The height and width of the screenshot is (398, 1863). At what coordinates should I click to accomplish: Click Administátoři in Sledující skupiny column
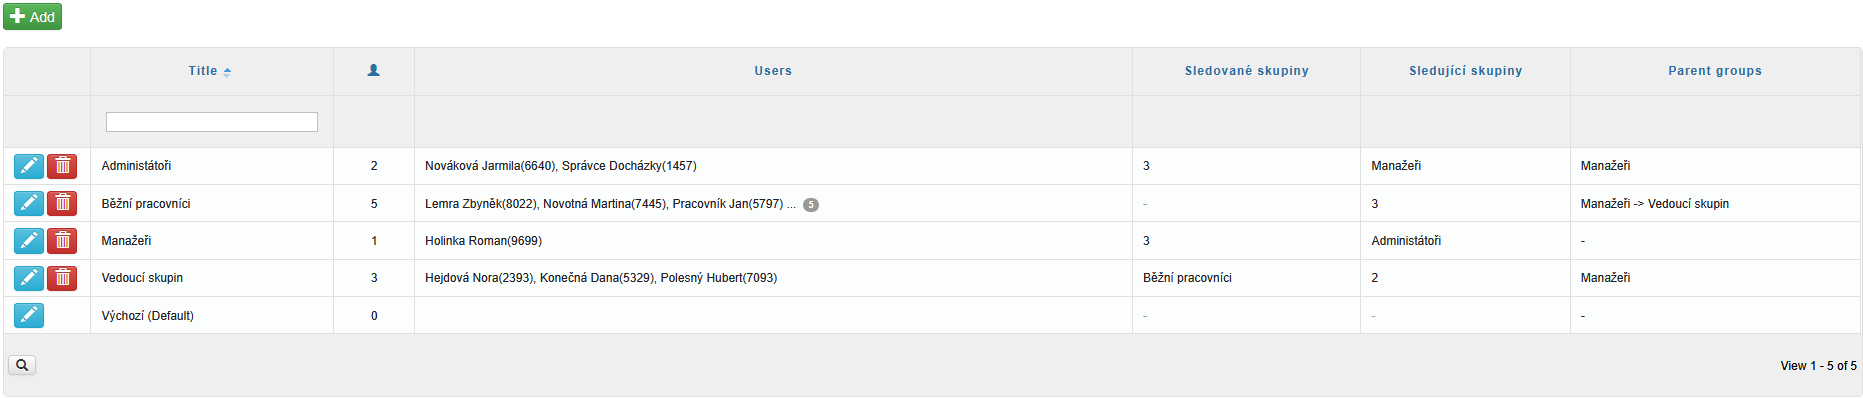(1406, 241)
